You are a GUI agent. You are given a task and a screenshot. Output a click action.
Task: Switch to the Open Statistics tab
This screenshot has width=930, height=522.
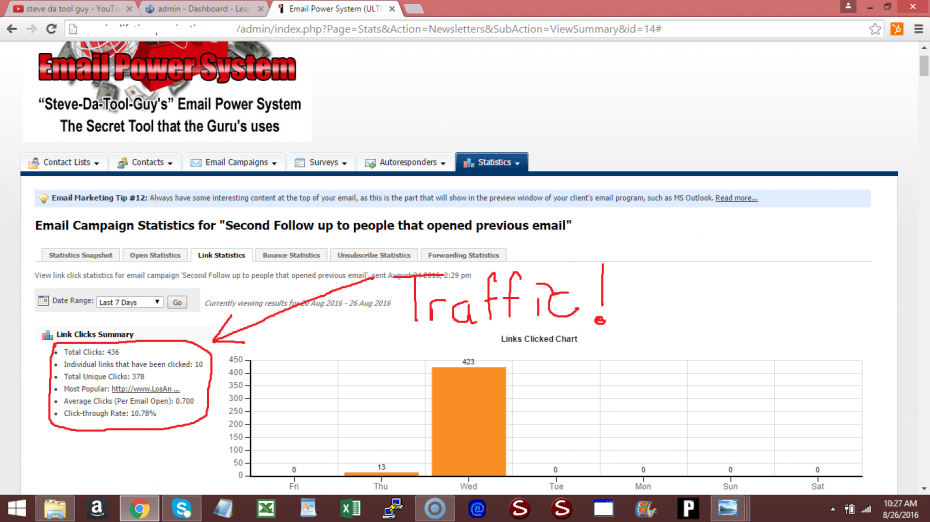155,255
